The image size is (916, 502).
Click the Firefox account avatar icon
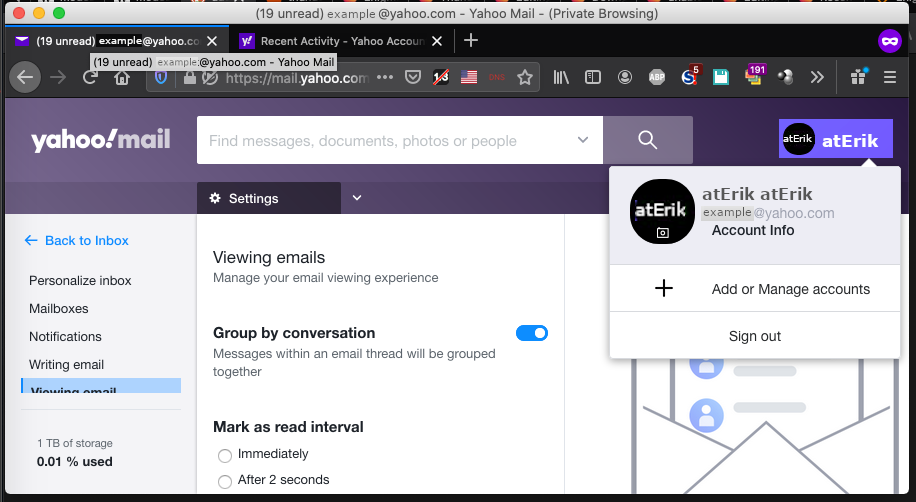pos(624,77)
